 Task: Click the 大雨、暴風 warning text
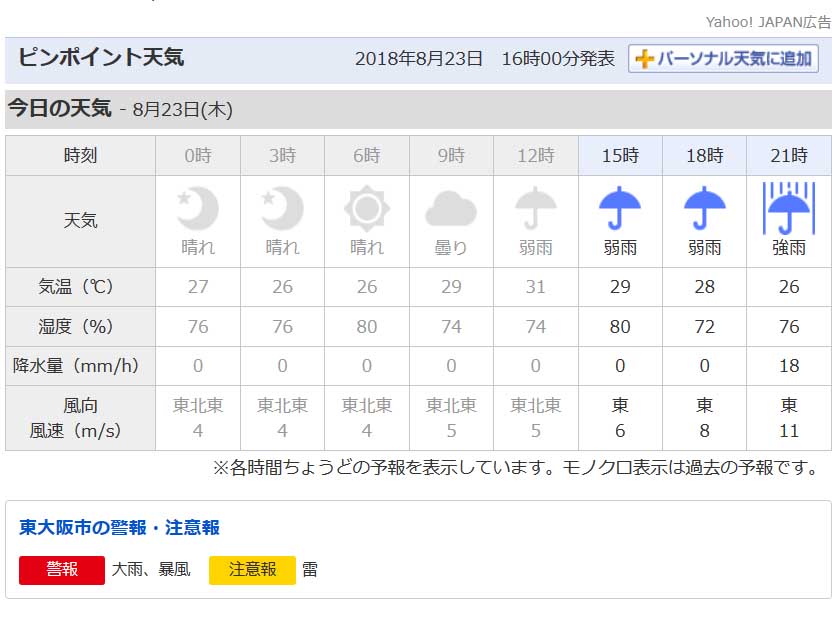pos(151,570)
